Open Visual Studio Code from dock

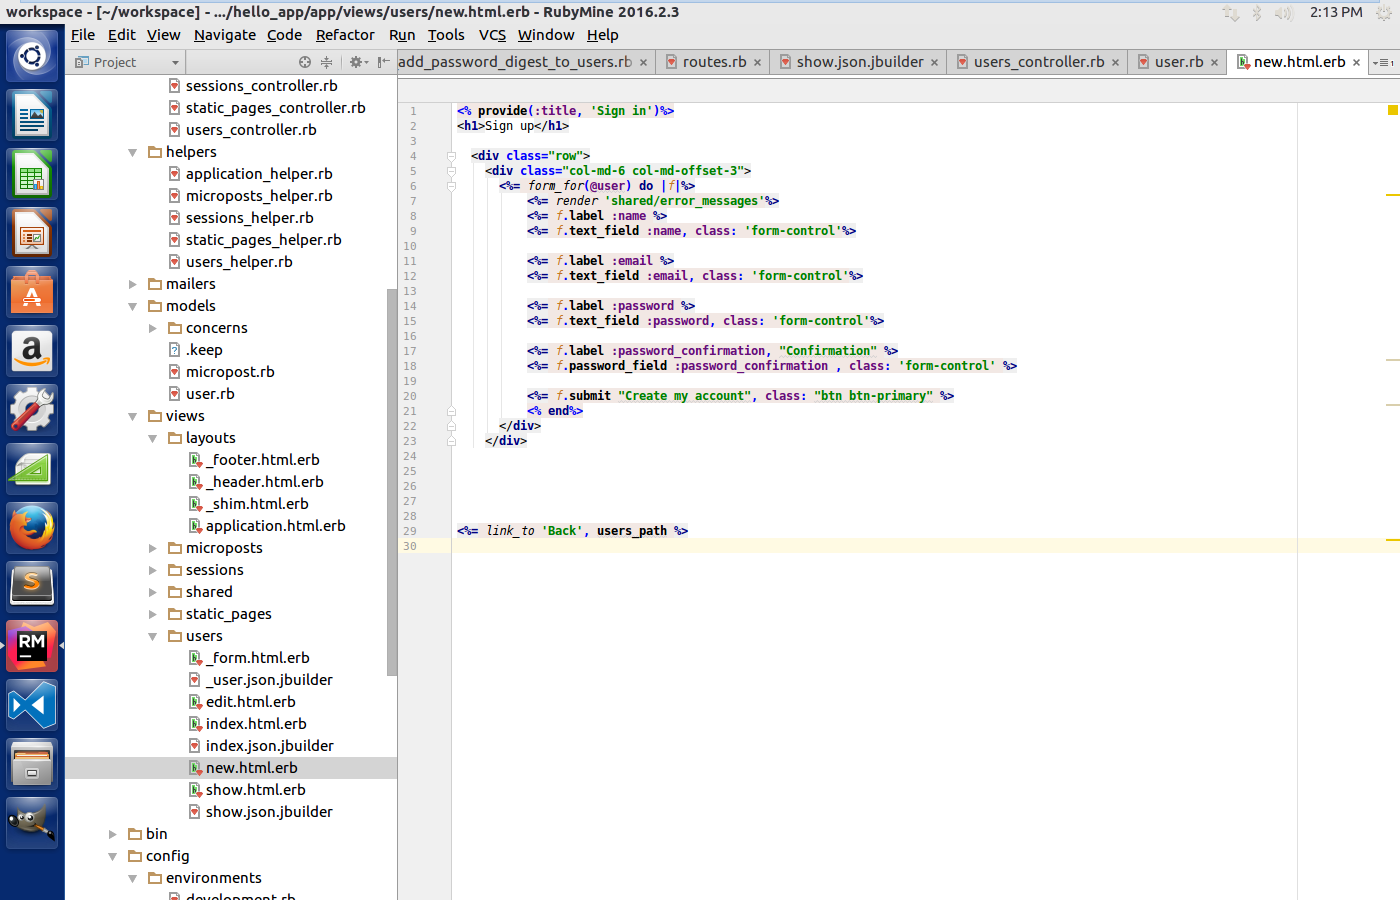tap(32, 705)
